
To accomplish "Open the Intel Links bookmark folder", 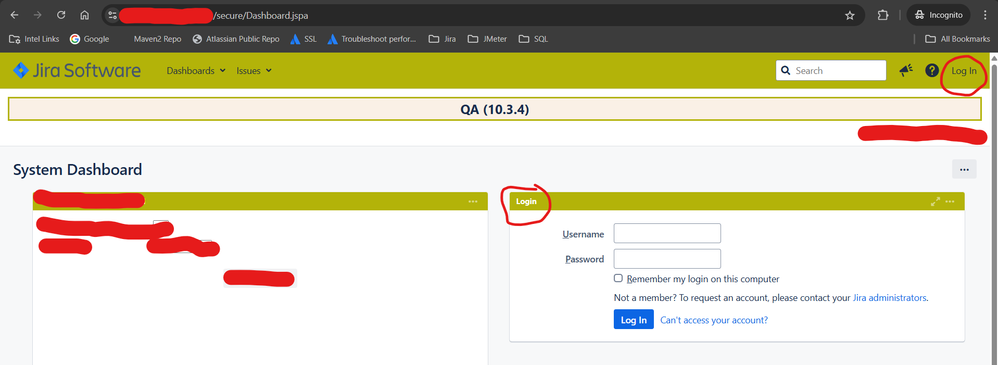I will pyautogui.click(x=34, y=39).
